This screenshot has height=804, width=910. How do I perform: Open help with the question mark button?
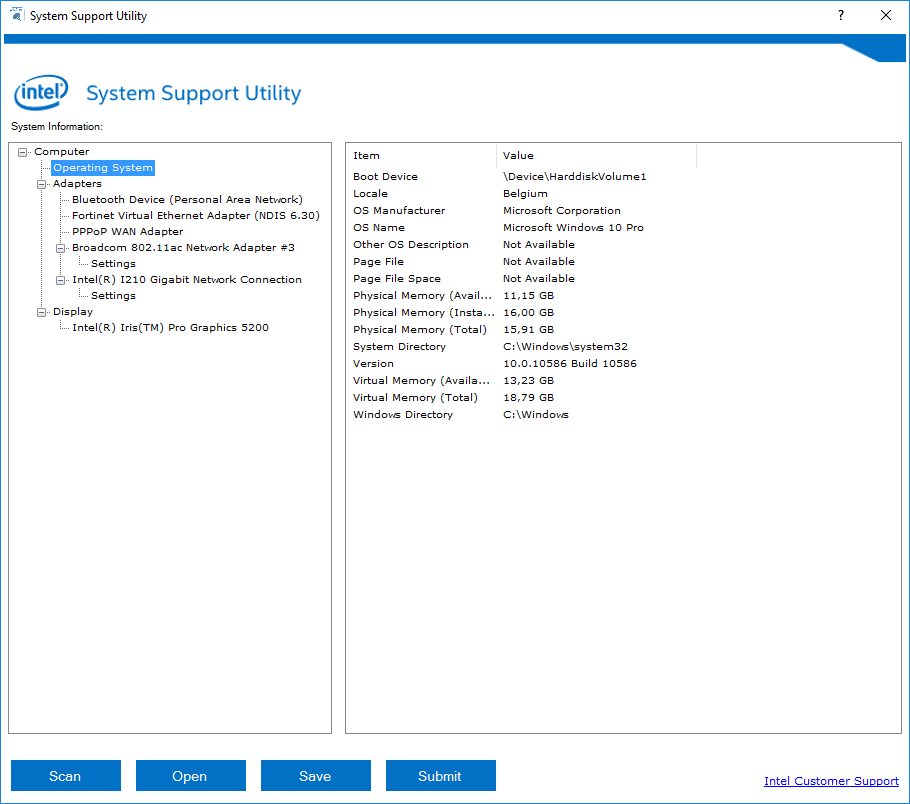click(x=840, y=16)
